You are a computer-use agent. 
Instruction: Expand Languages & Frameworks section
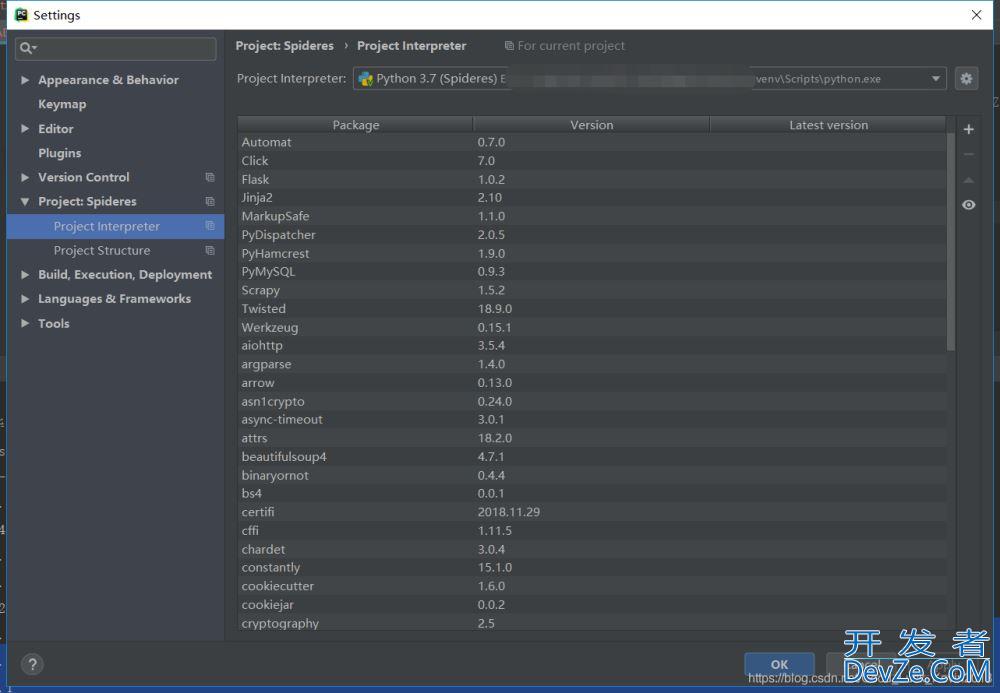coord(25,299)
